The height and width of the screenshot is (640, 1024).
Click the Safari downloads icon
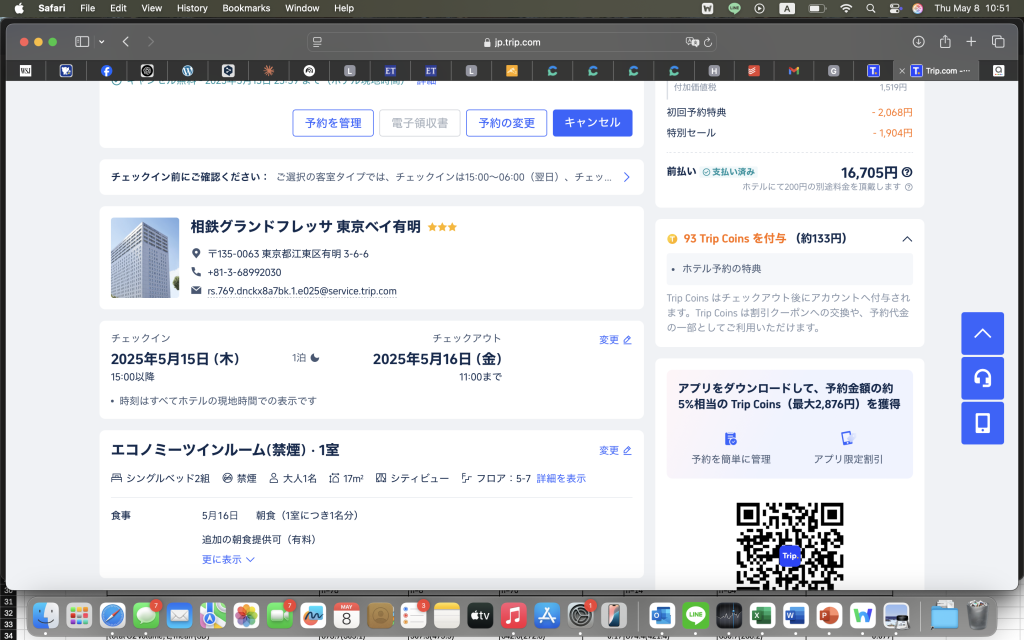coord(918,42)
